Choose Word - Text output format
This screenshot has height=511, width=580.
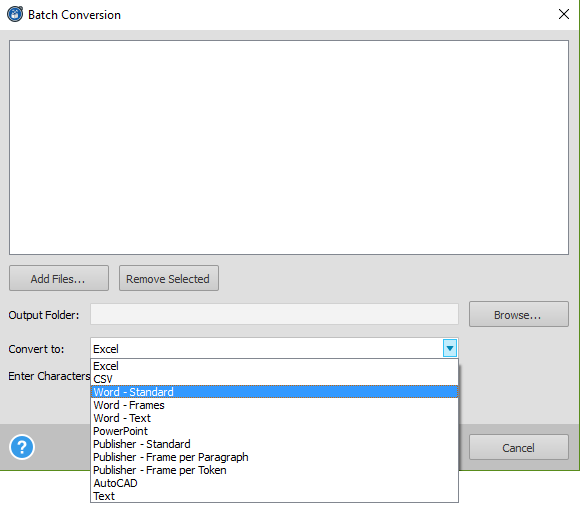click(274, 418)
